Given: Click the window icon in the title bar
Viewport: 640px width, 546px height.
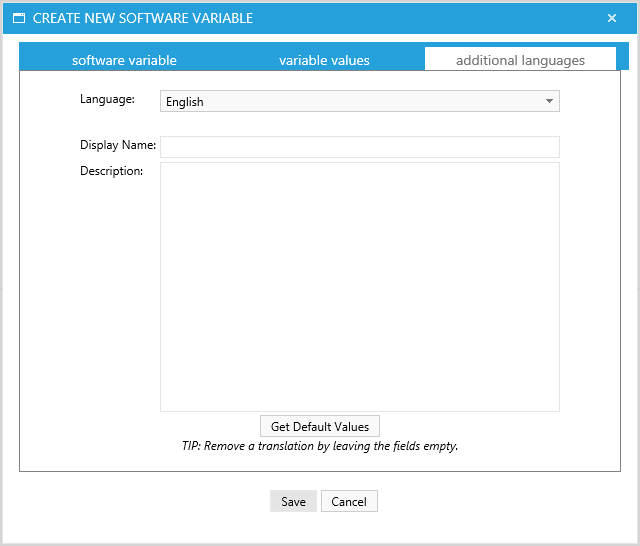Looking at the screenshot, I should tap(18, 18).
